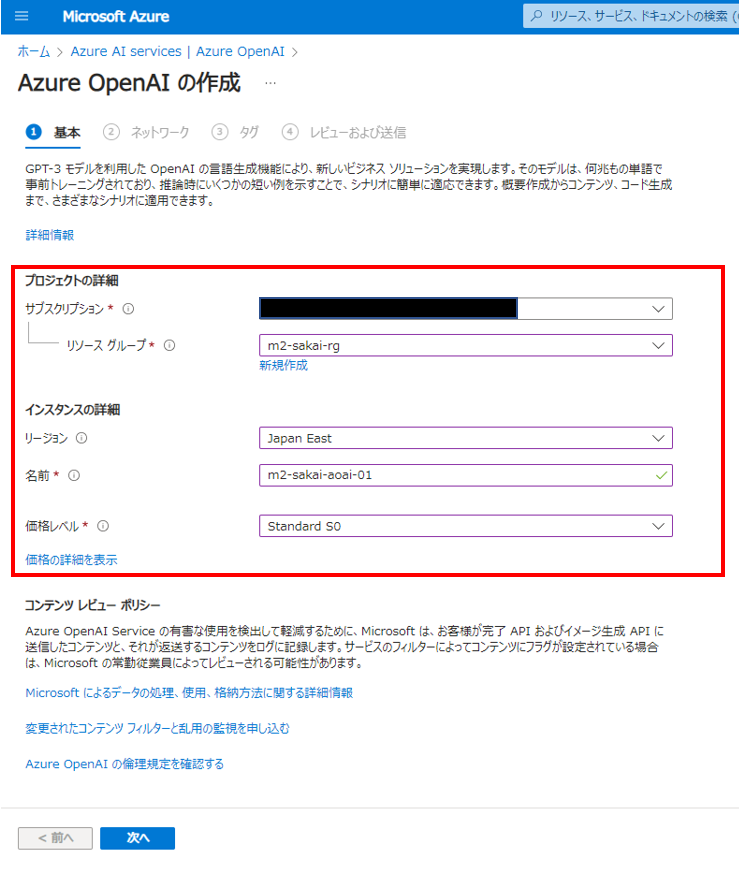Click the 名前 input field m2-sakai-aoai-01
The width and height of the screenshot is (739, 874).
pos(465,475)
